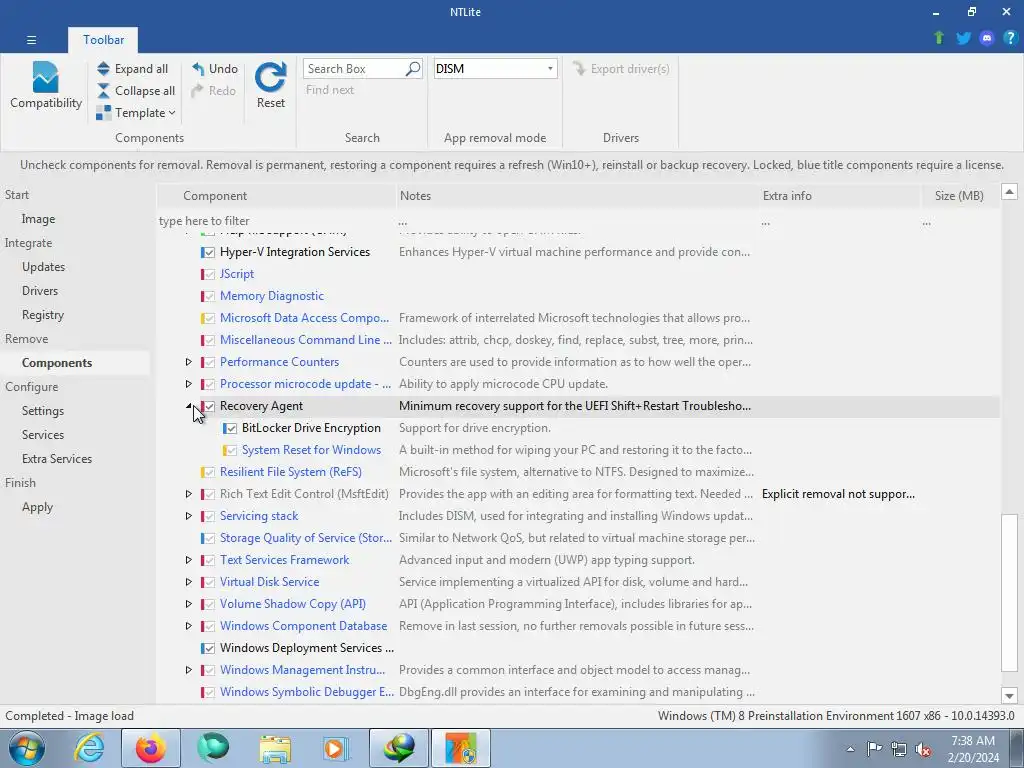Image resolution: width=1024 pixels, height=768 pixels.
Task: Open the DISM app removal mode dropdown
Action: pyautogui.click(x=496, y=69)
